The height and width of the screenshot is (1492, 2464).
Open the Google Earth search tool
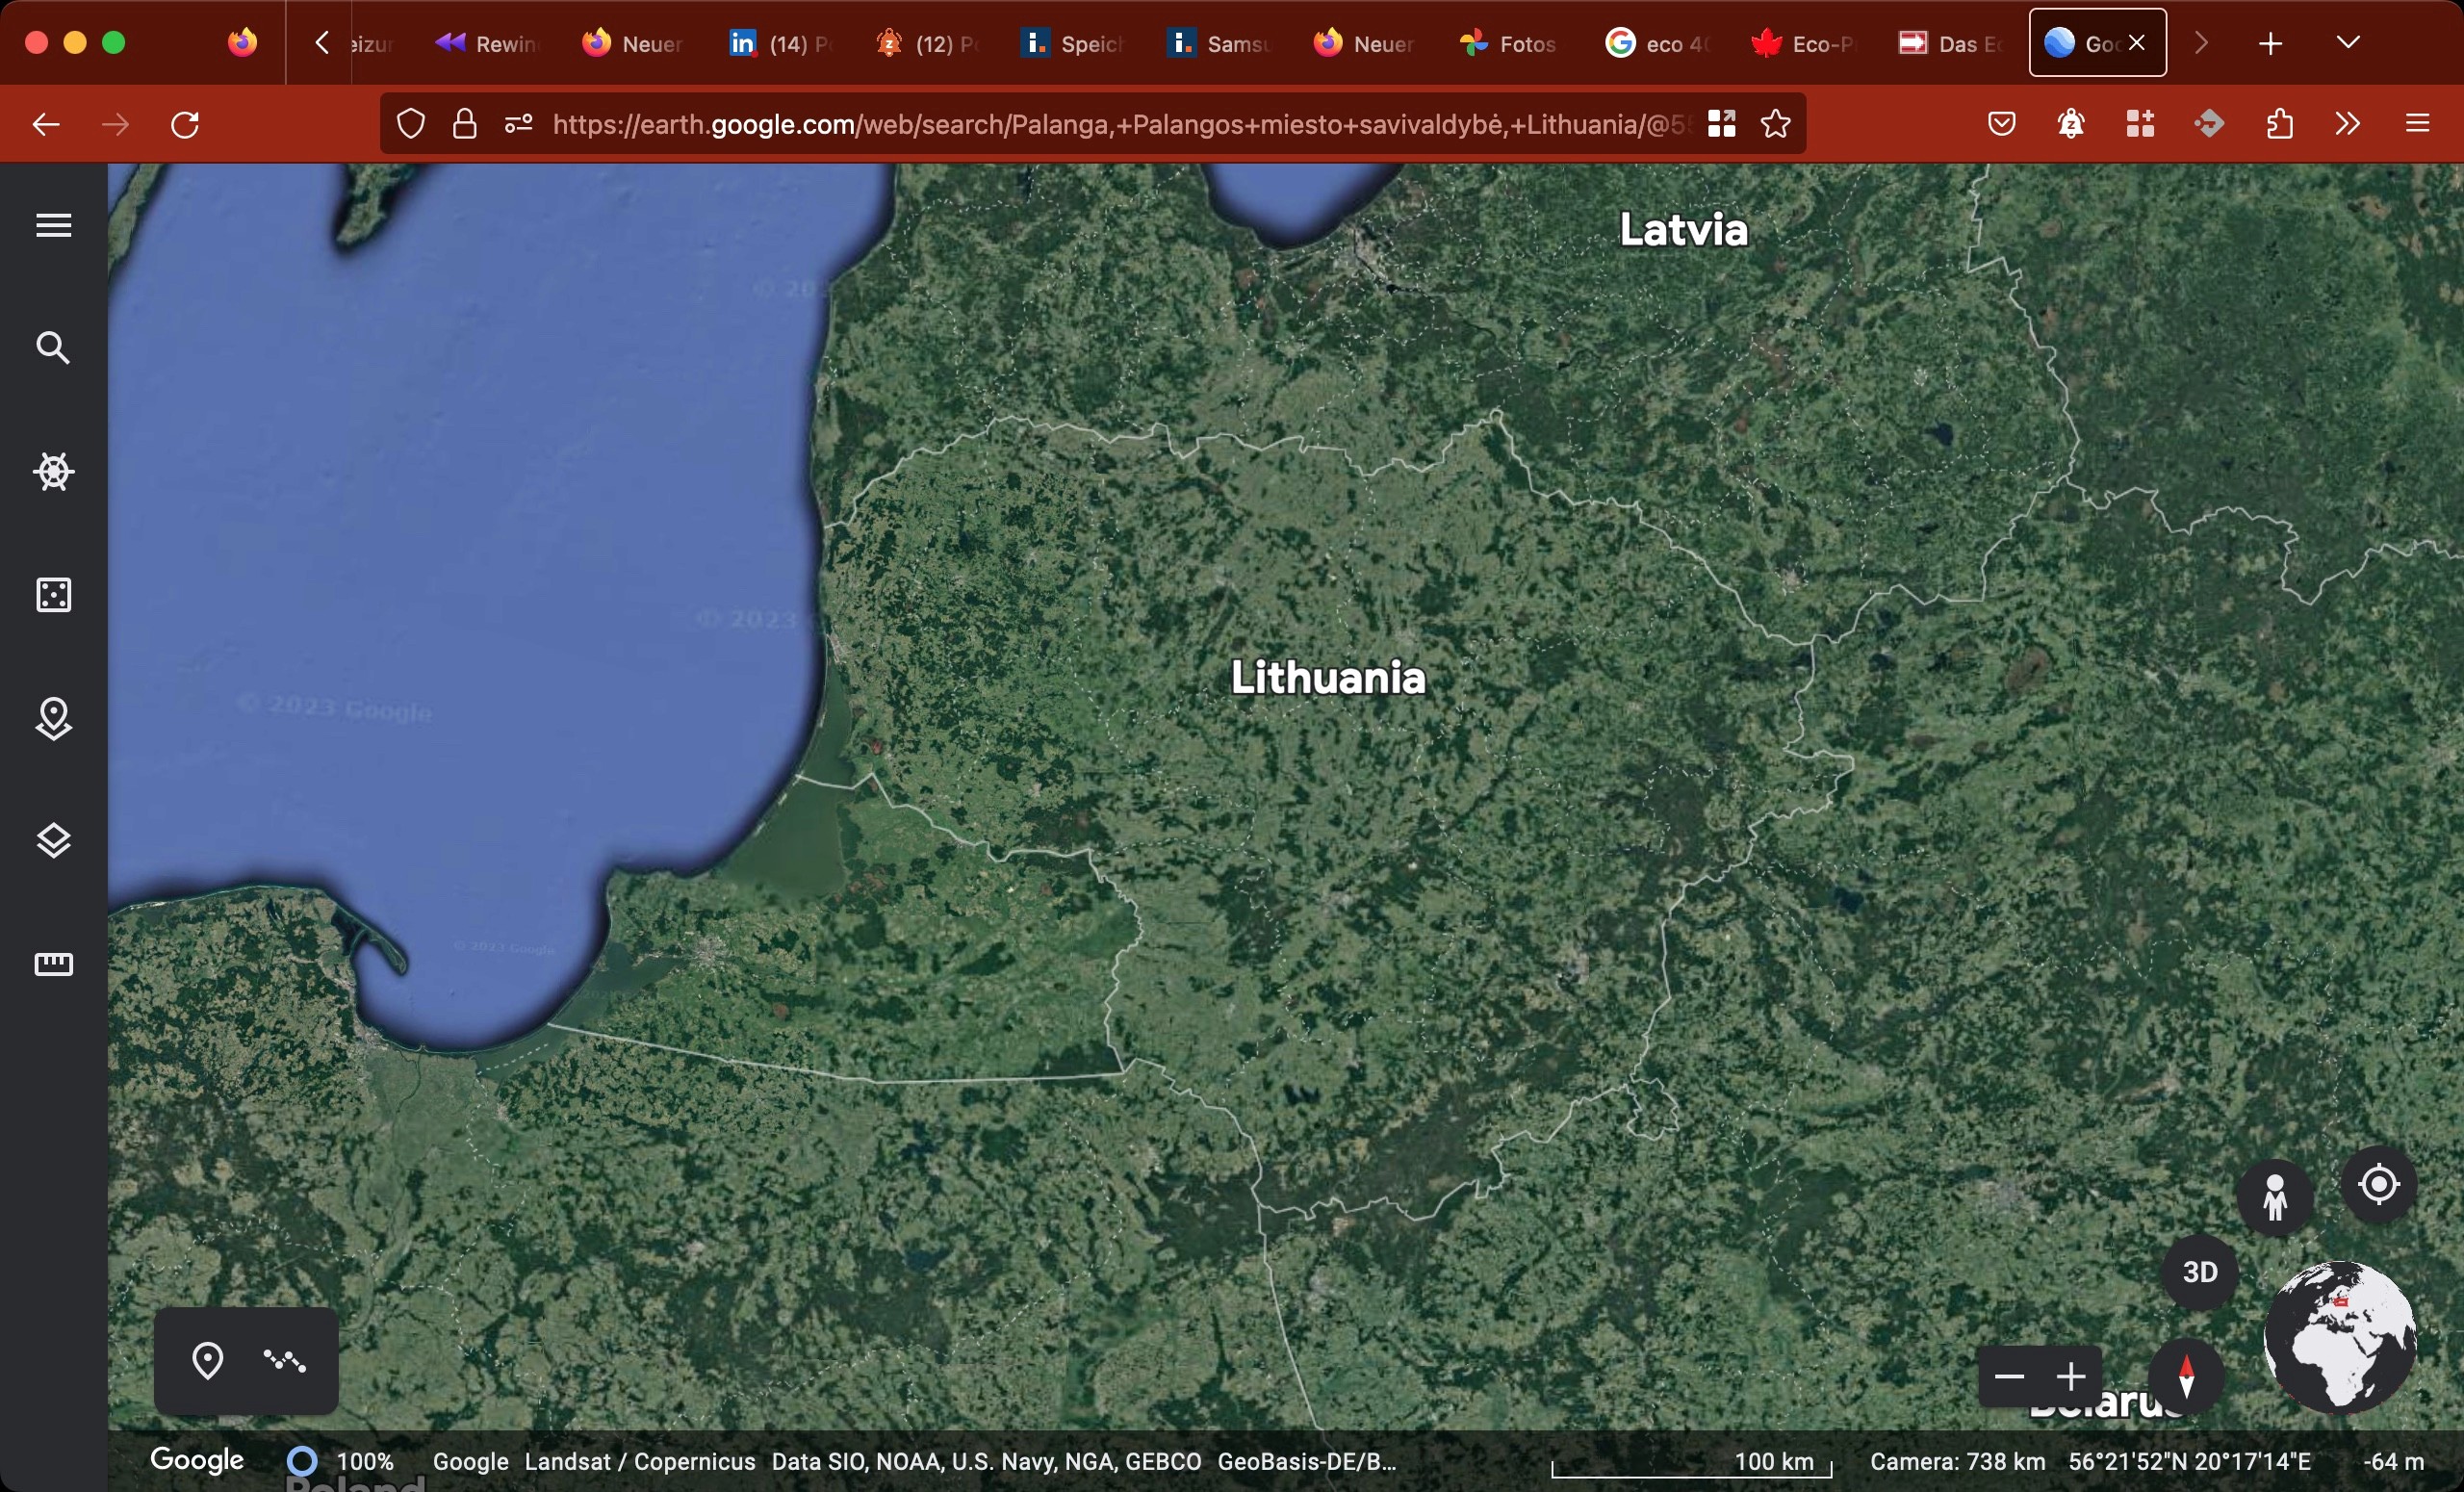tap(54, 348)
